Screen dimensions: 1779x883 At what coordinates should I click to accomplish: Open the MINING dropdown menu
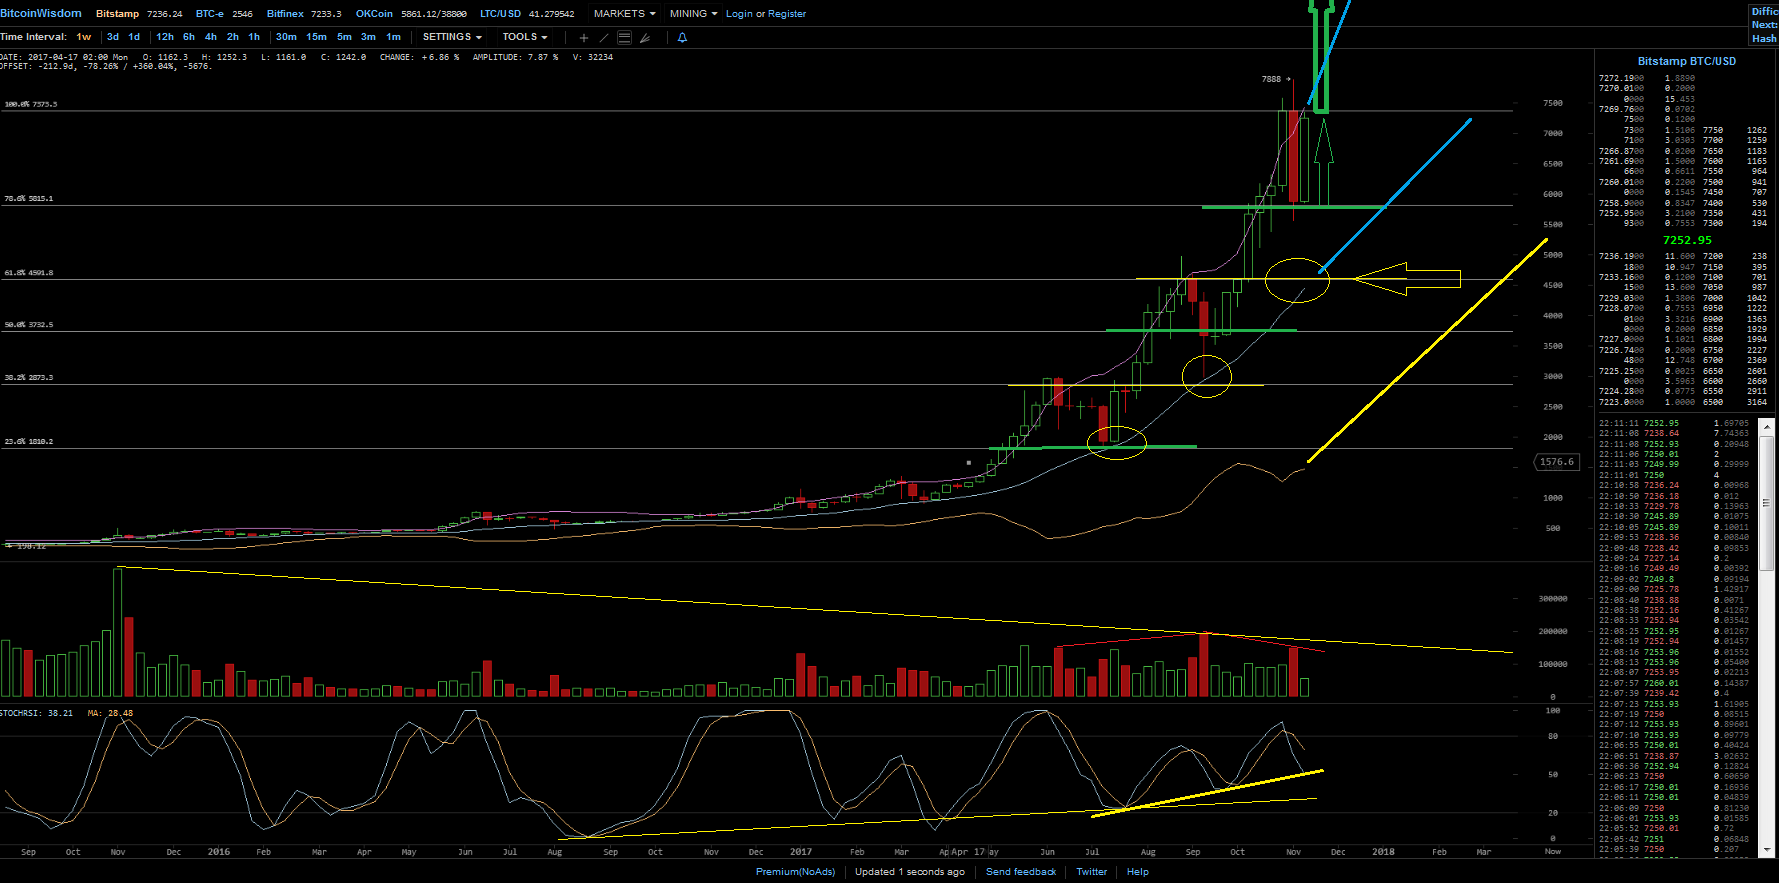pyautogui.click(x=694, y=14)
